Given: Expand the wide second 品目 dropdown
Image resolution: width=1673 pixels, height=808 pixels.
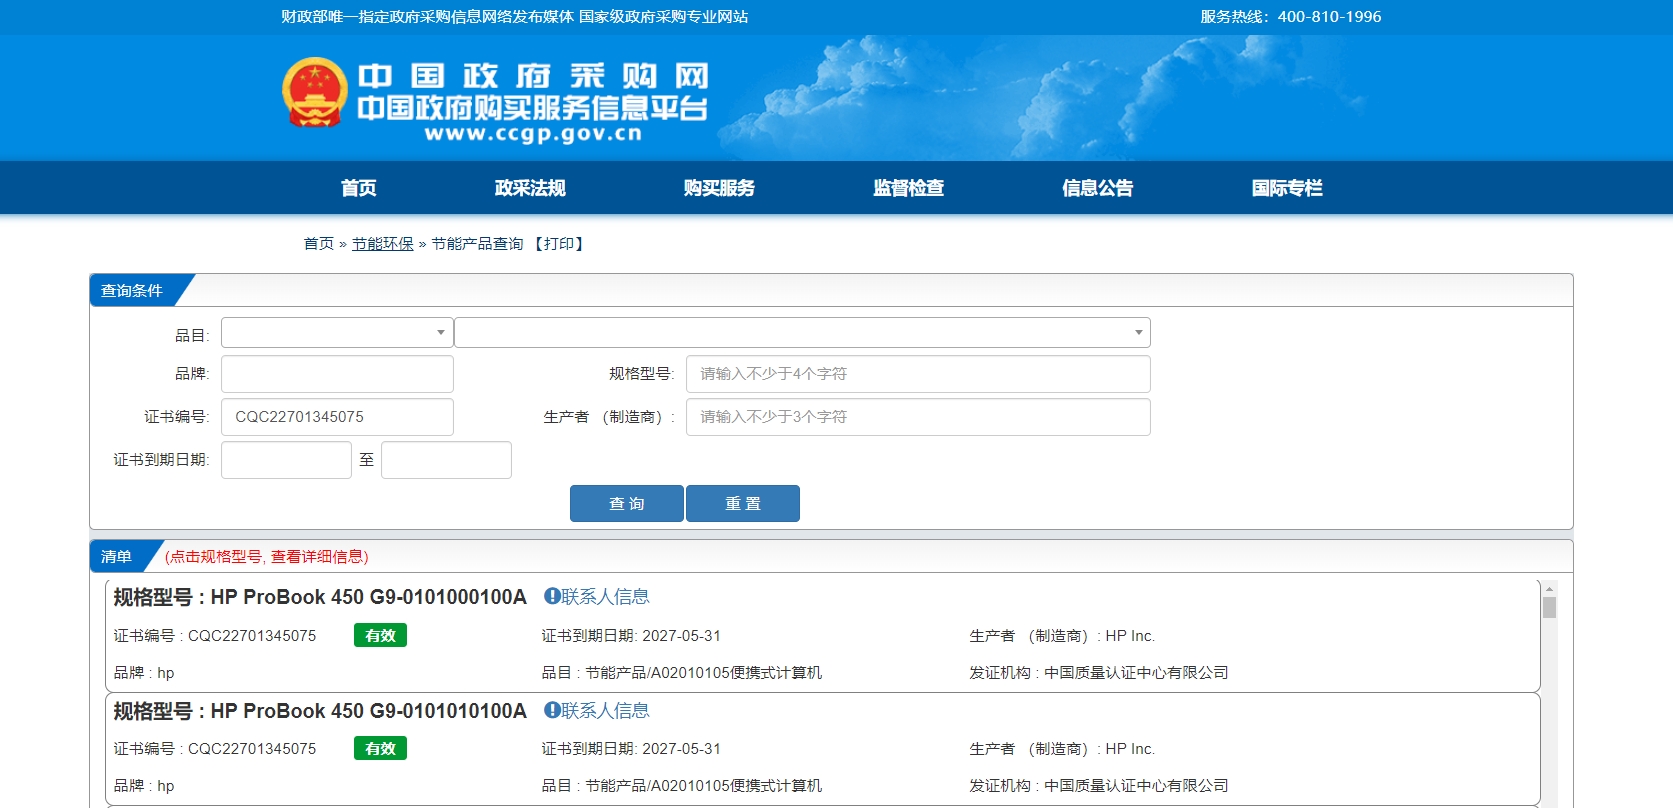Looking at the screenshot, I should (801, 332).
